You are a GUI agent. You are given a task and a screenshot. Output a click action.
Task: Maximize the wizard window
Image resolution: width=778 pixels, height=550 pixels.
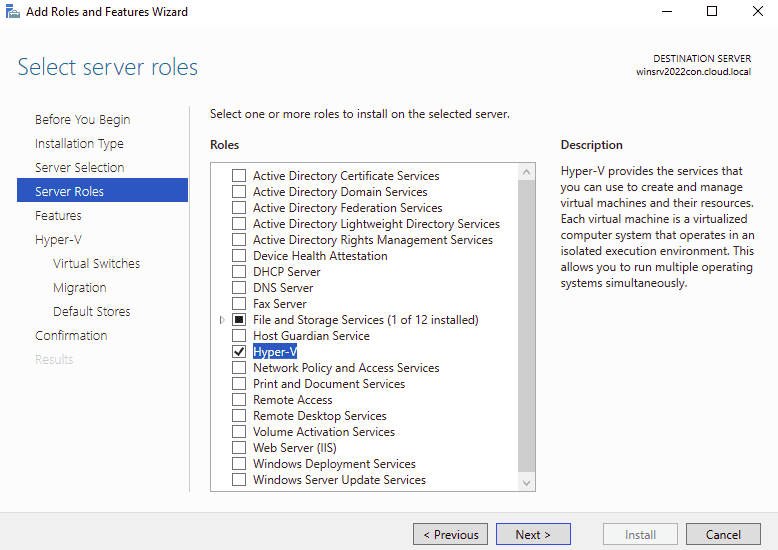712,12
